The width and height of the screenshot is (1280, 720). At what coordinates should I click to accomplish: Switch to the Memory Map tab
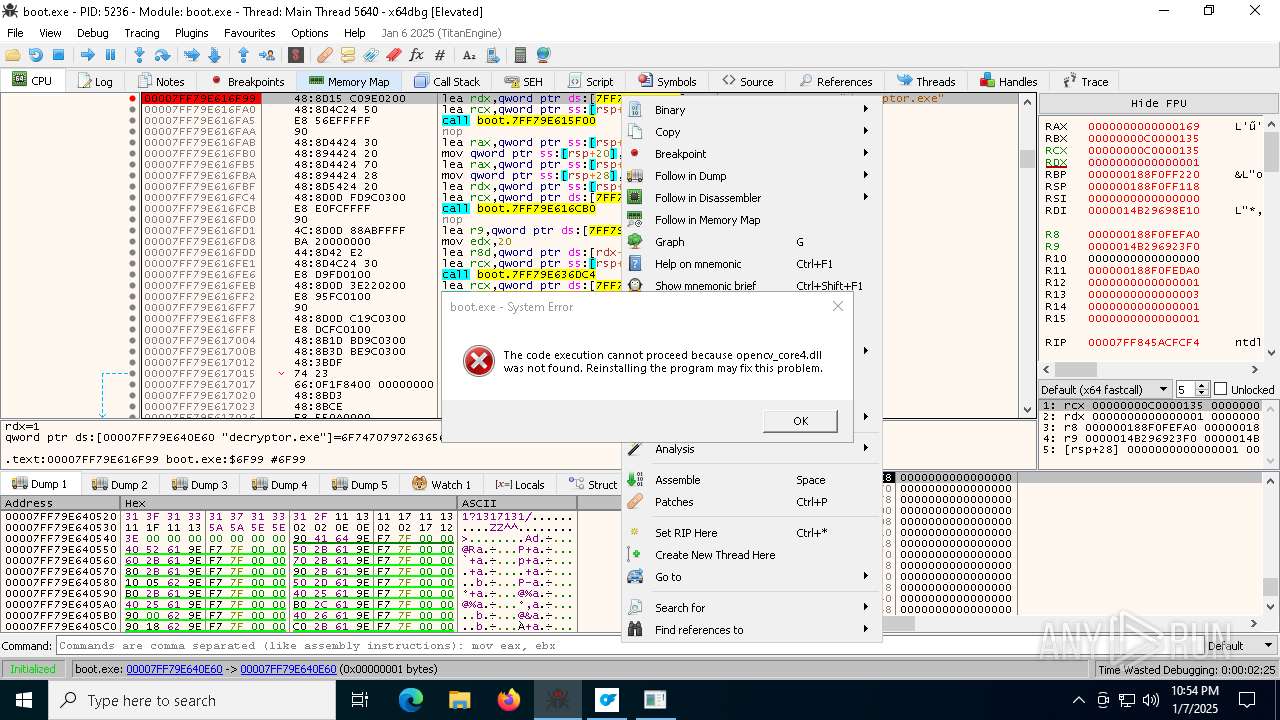[x=349, y=81]
